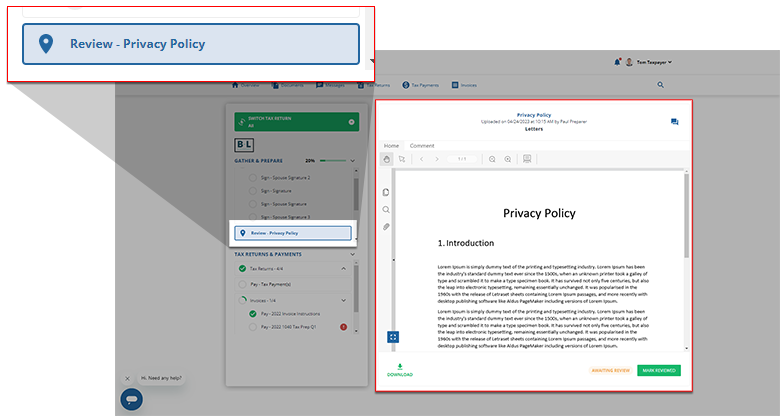
Task: Click the Switch Tax Return green button
Action: (296, 122)
